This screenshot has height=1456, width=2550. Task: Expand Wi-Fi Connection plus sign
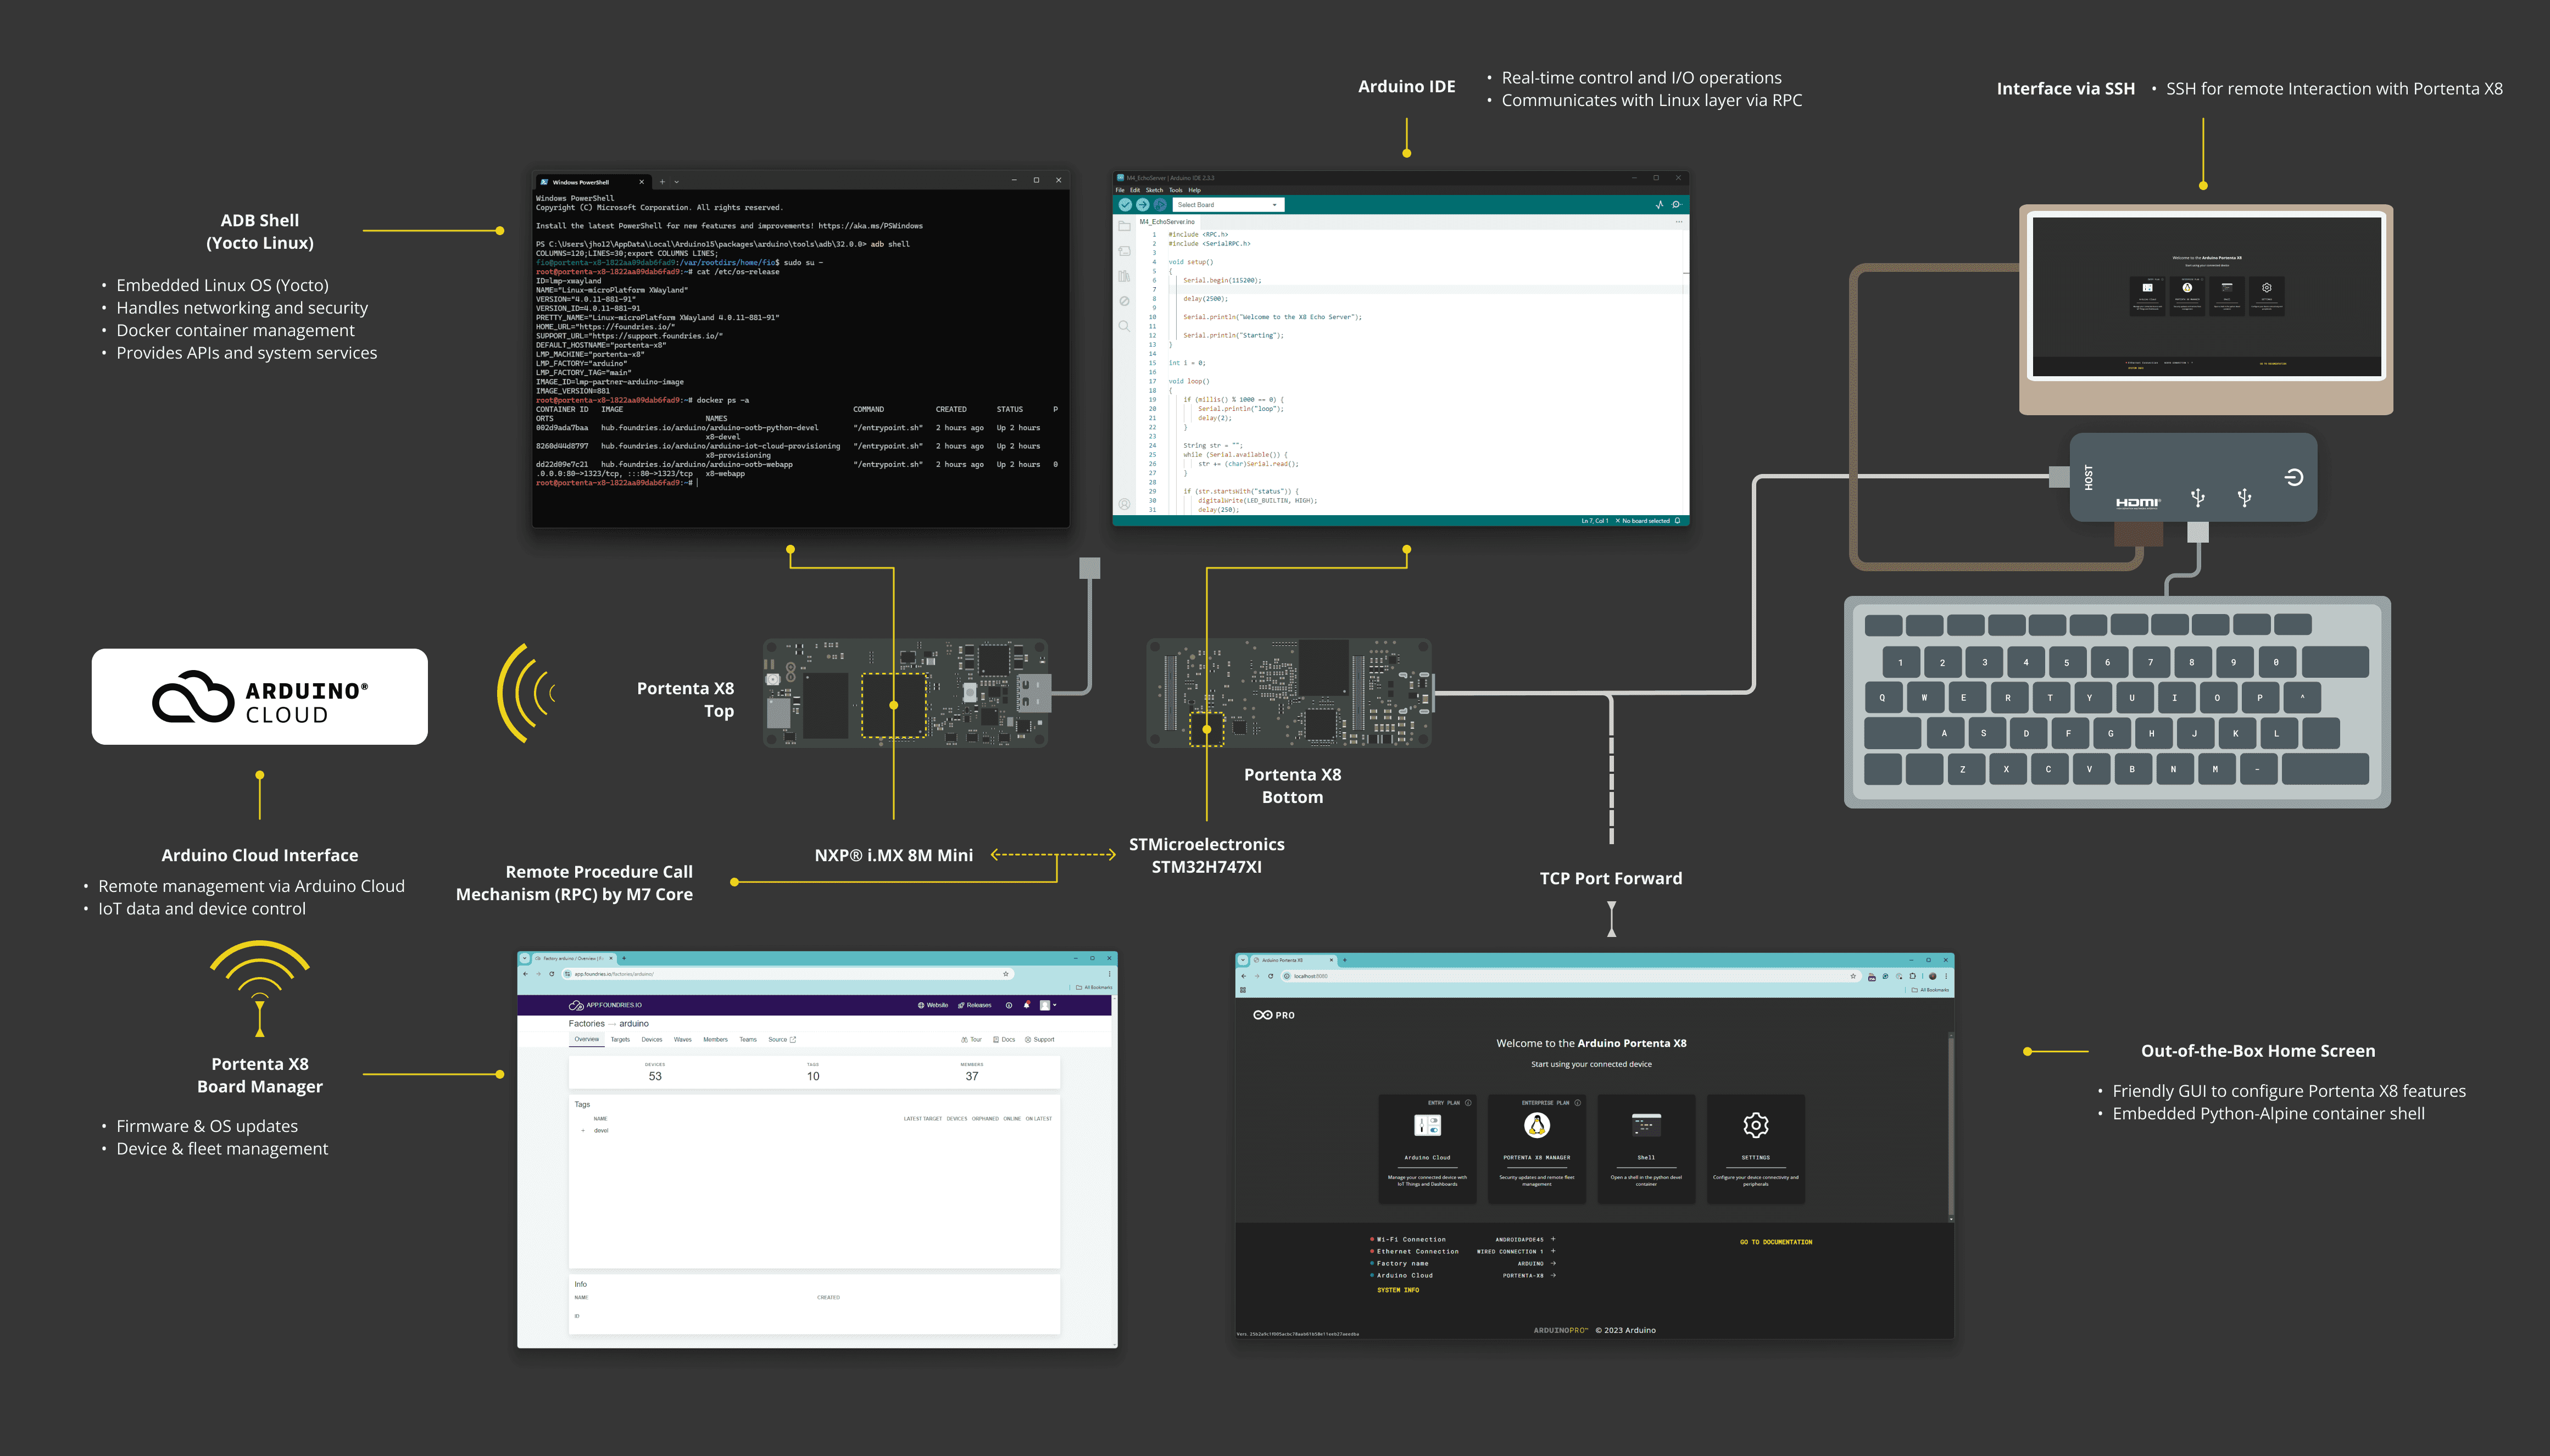tap(1553, 1239)
